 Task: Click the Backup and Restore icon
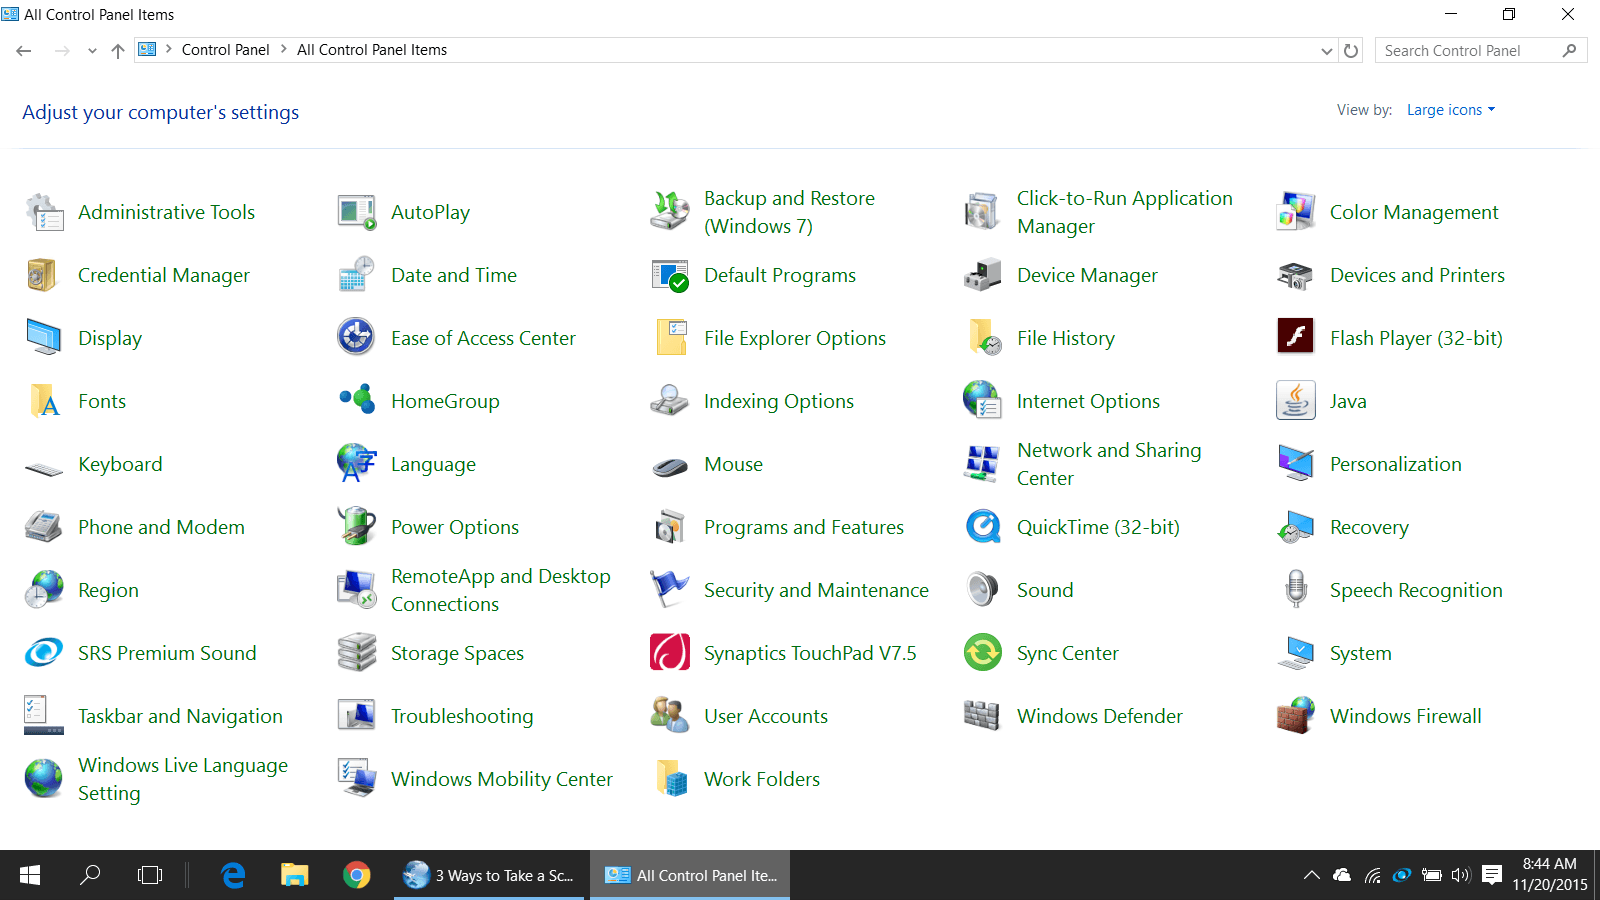(x=670, y=212)
